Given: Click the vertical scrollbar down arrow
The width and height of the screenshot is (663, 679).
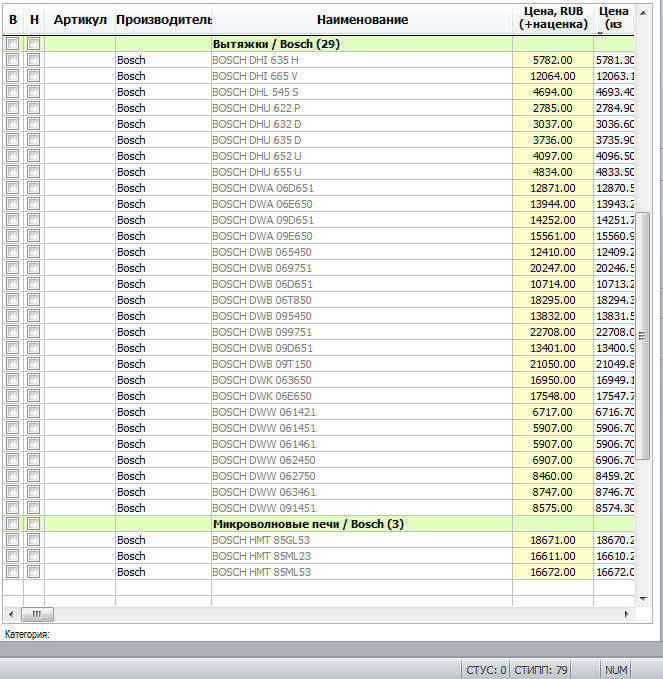Looking at the screenshot, I should 643,599.
